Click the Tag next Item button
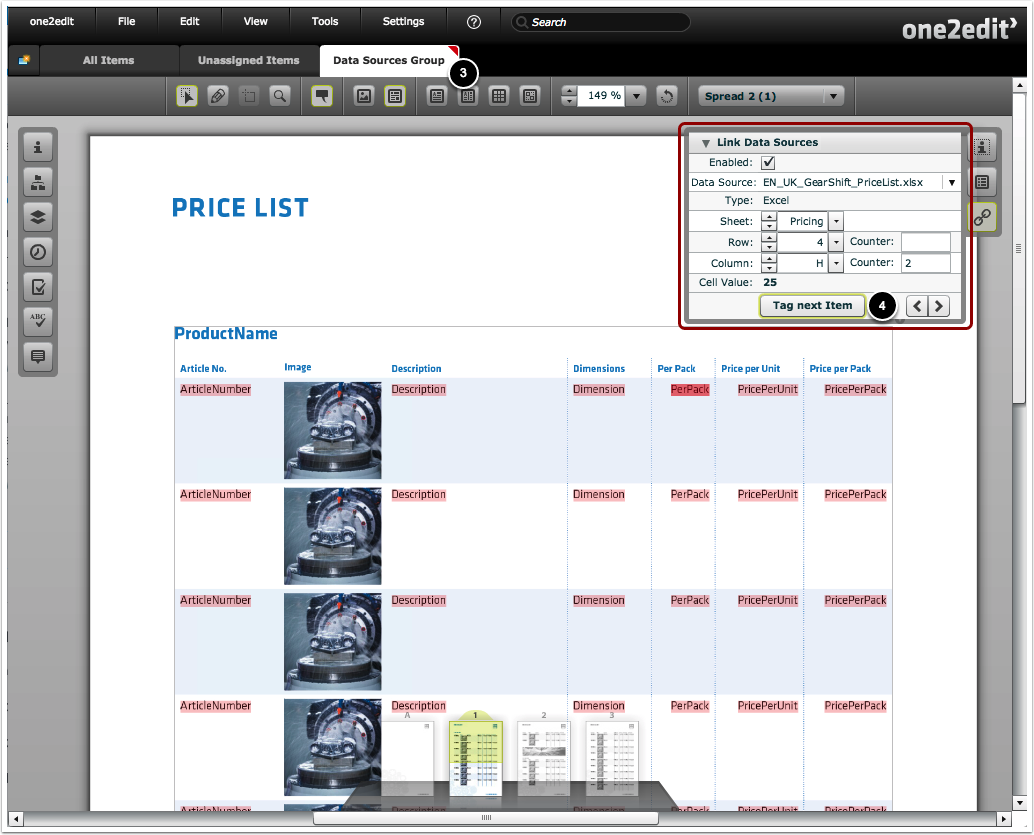 click(x=812, y=306)
